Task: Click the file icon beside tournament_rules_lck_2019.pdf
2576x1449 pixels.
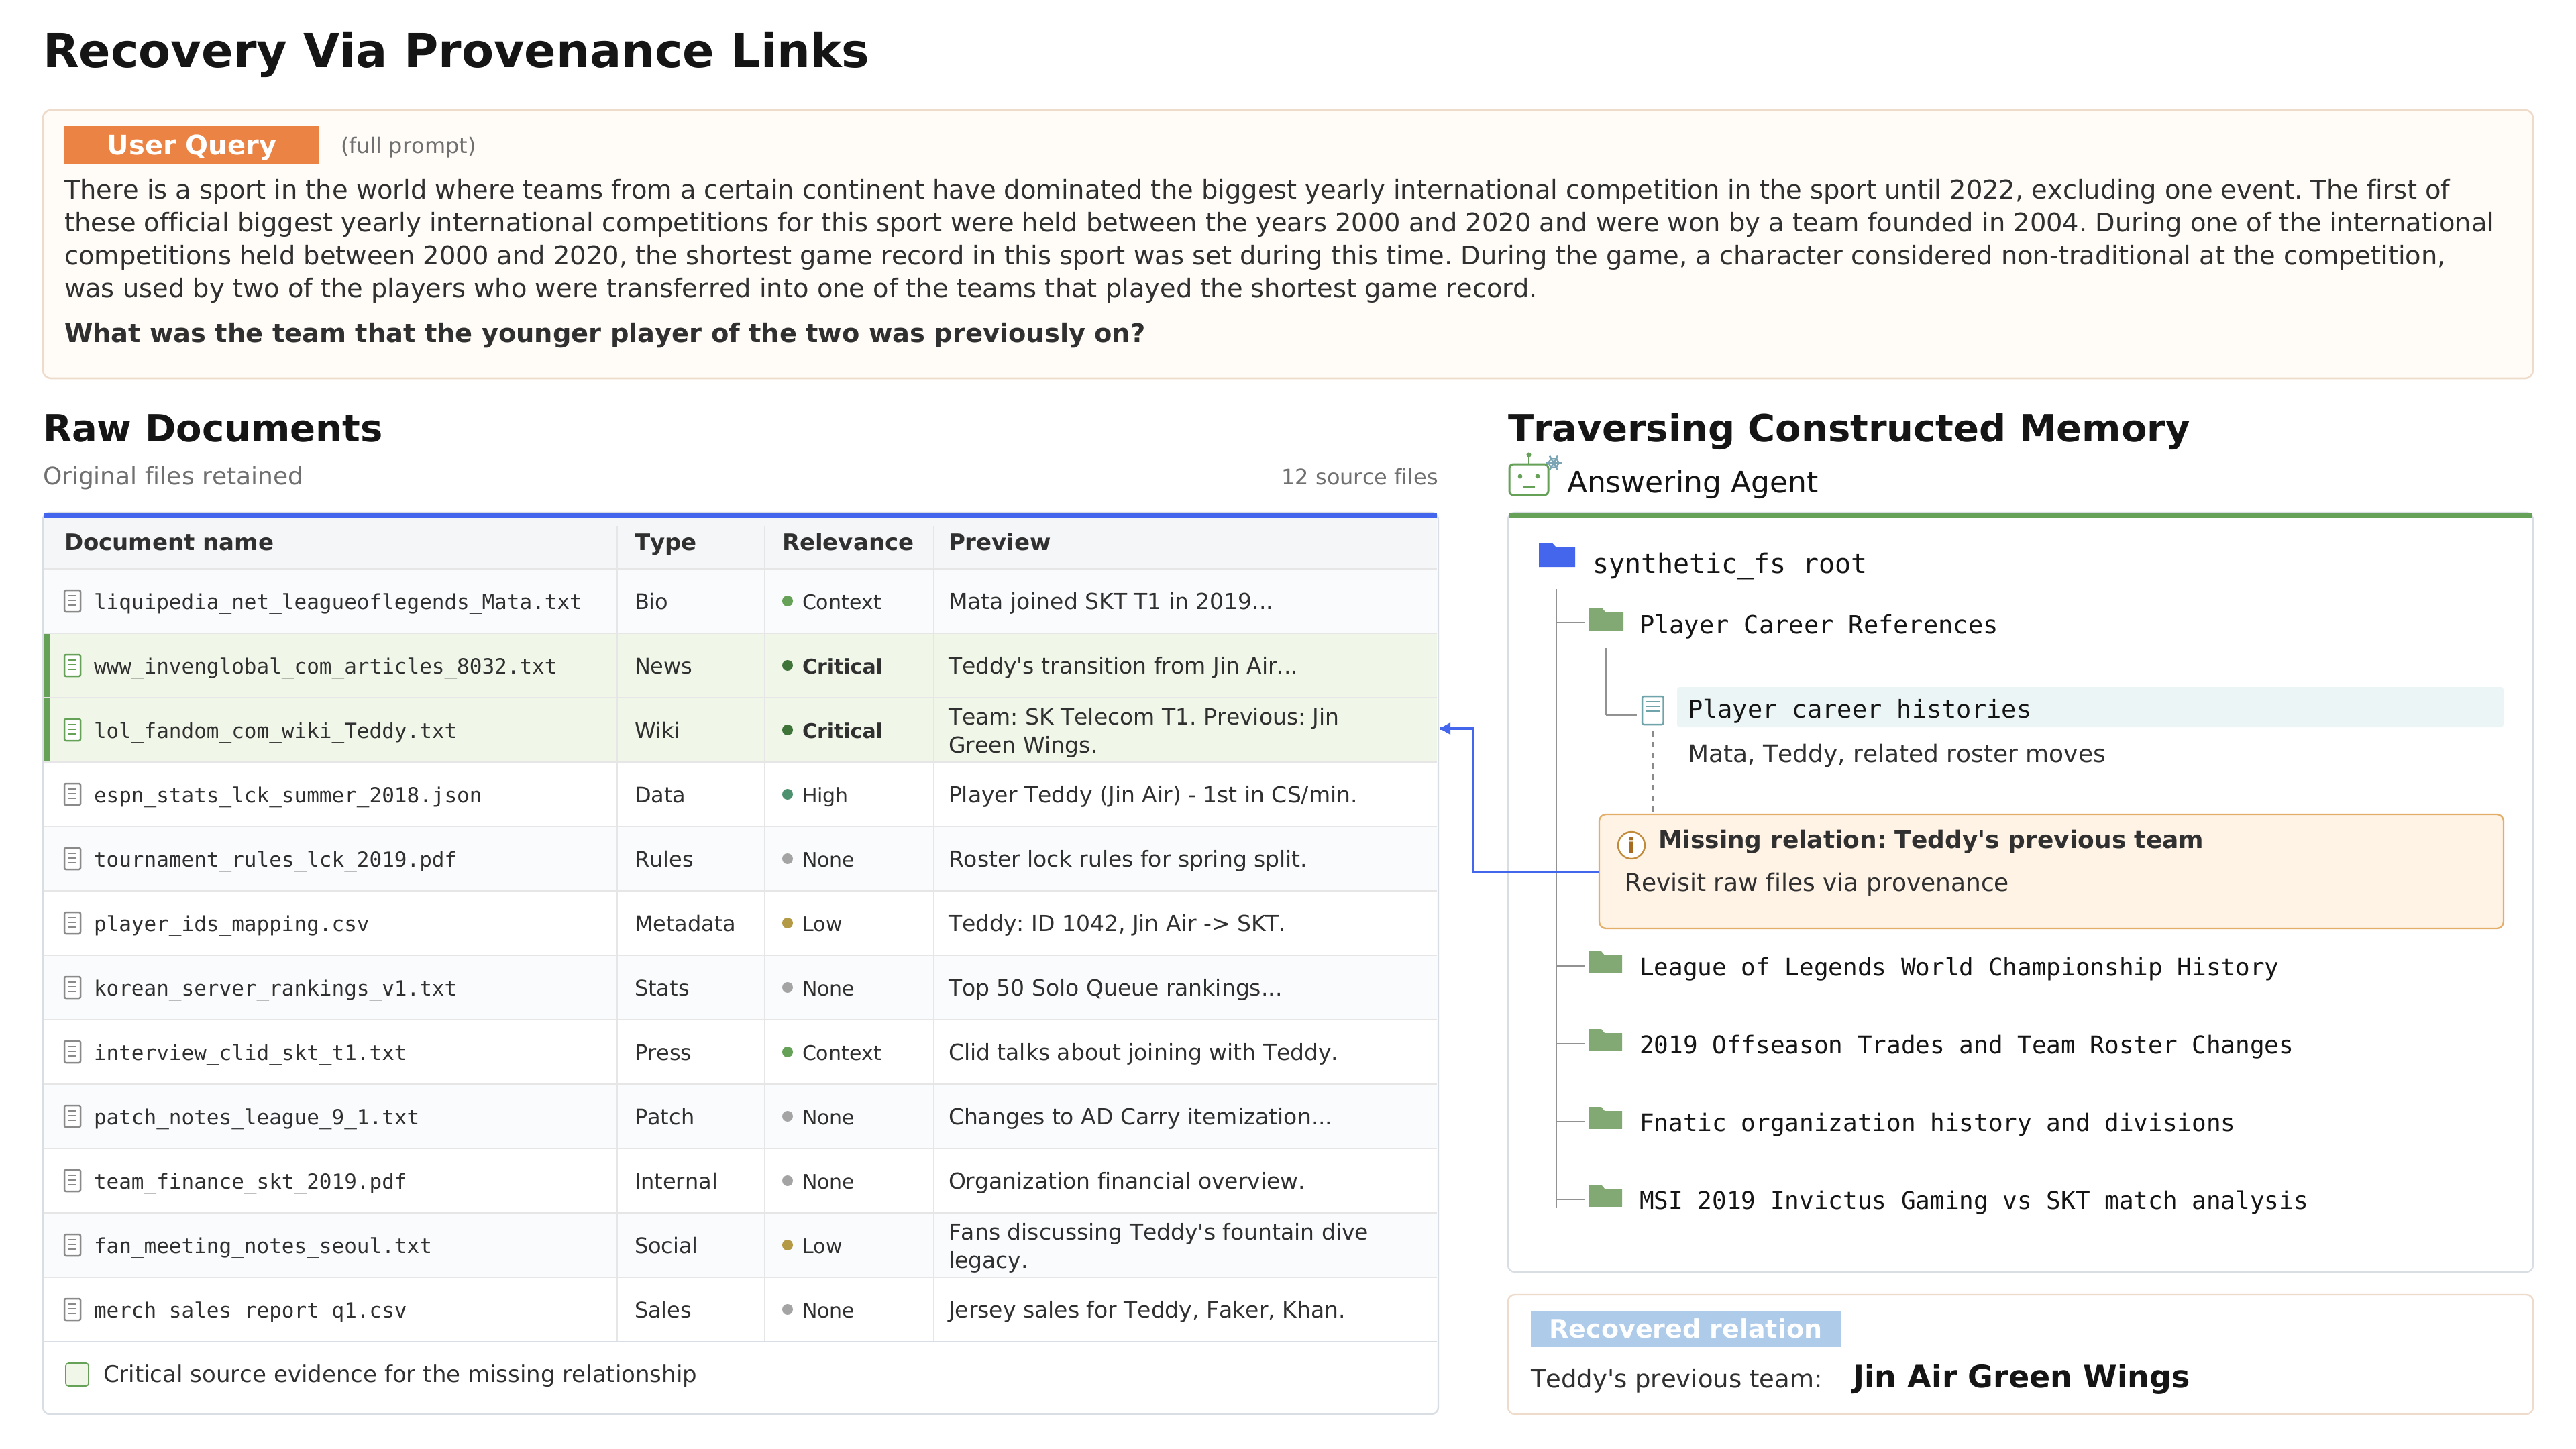Action: 72,858
